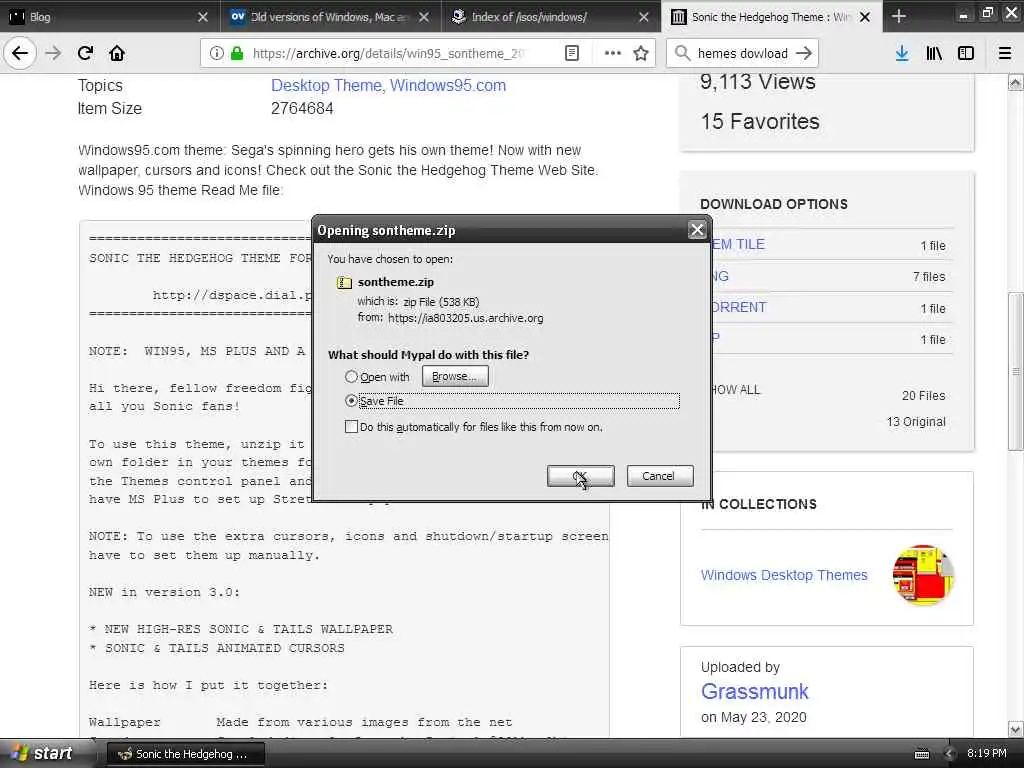Open the downloads panel arrow
Screen dimensions: 1024x768
pyautogui.click(x=901, y=53)
